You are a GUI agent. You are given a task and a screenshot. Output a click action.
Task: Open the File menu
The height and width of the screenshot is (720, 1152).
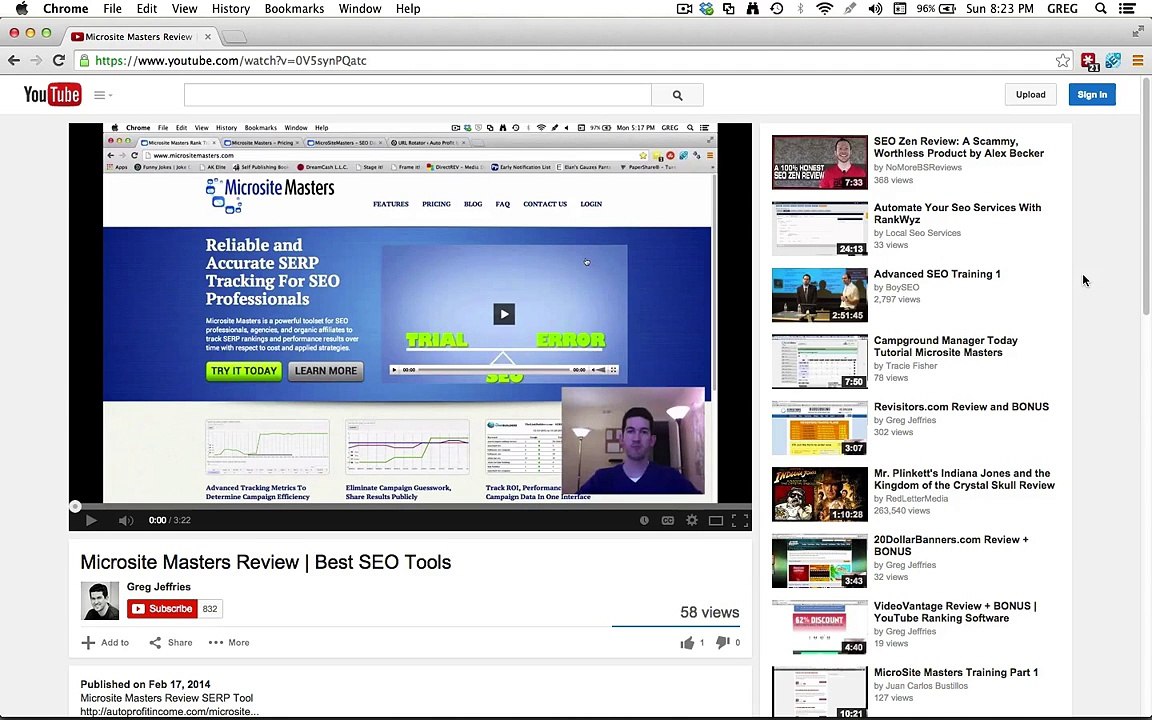(x=112, y=9)
